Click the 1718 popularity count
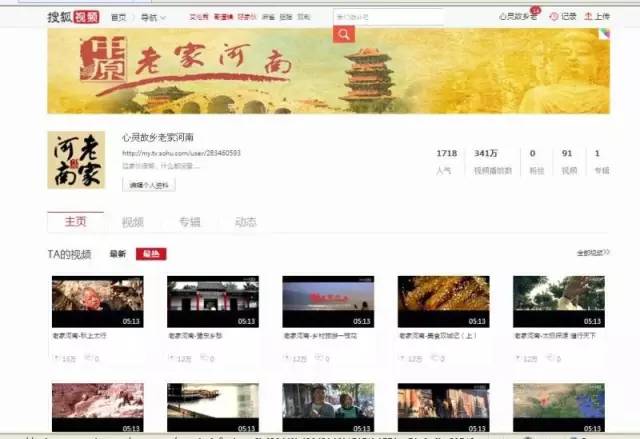The width and height of the screenshot is (640, 439). (447, 153)
